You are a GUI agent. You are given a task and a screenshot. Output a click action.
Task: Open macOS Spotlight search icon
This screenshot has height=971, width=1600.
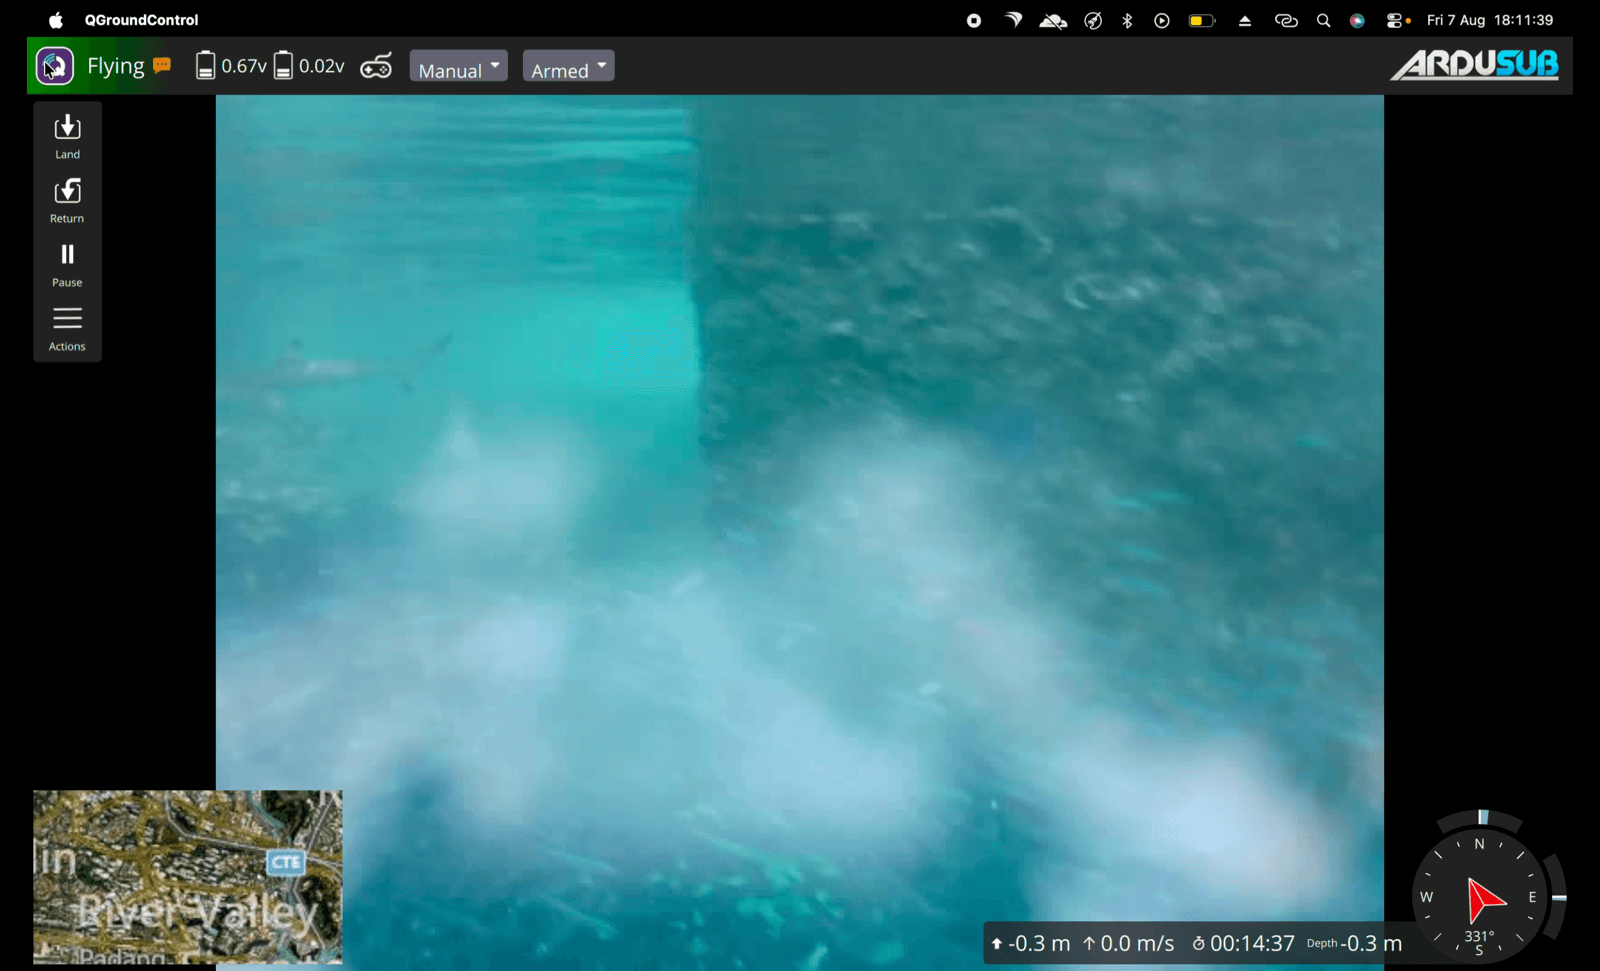click(1323, 20)
